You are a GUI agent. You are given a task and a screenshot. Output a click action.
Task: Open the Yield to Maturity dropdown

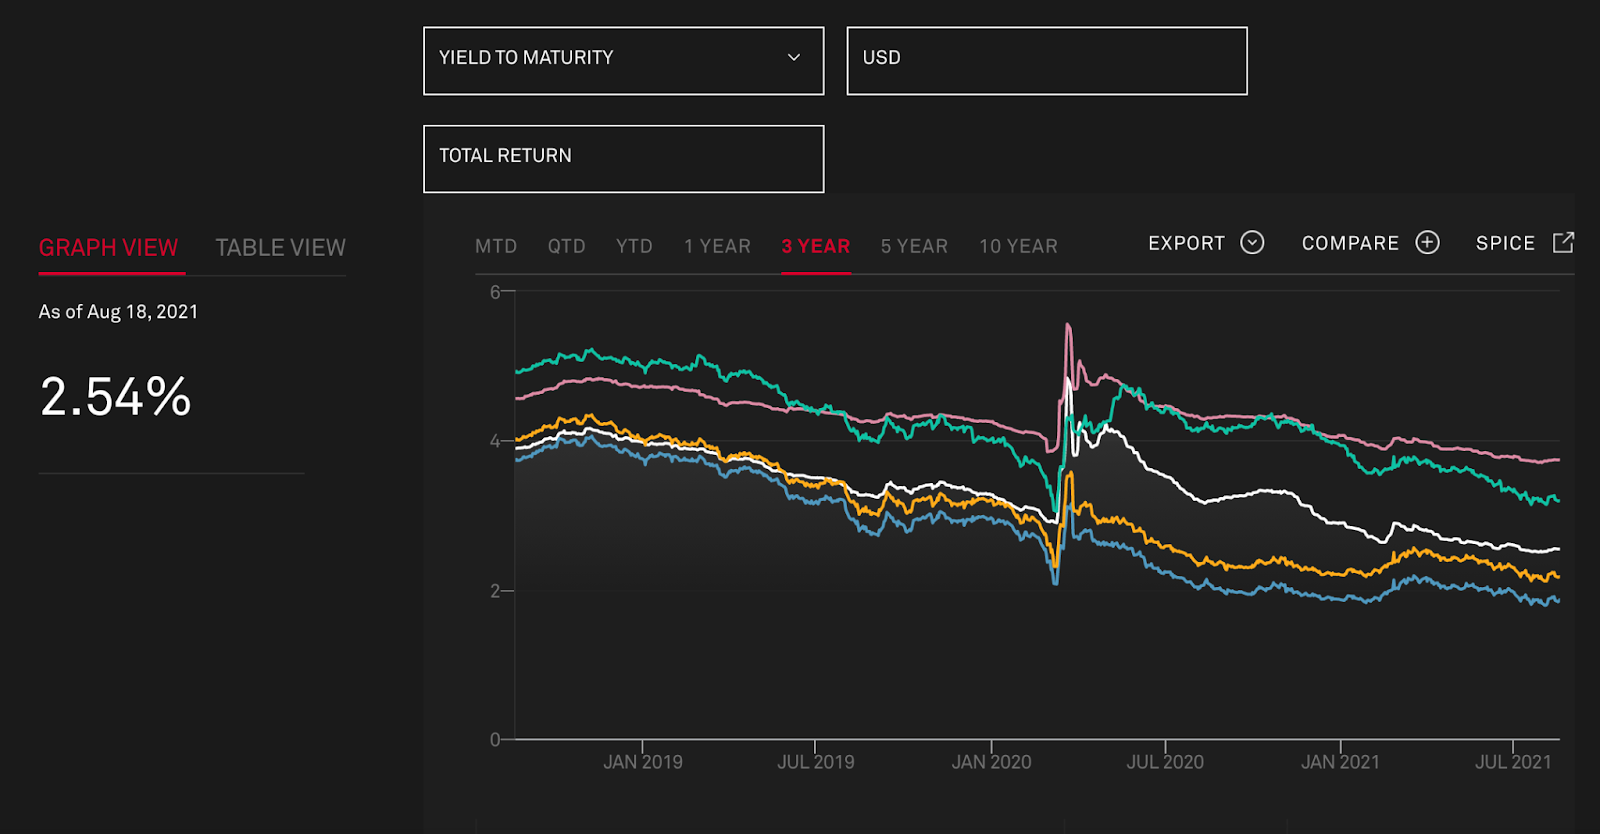click(623, 61)
